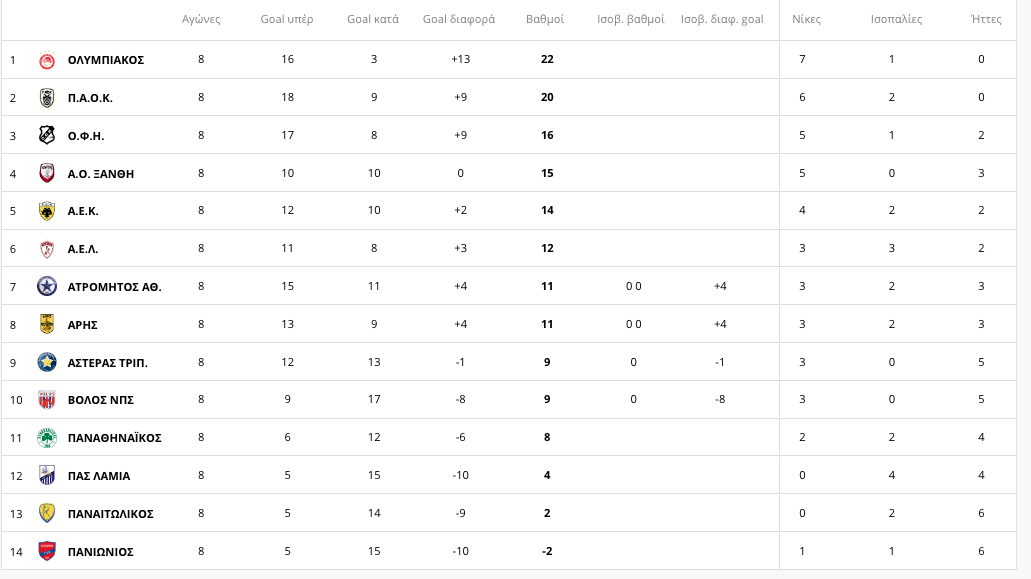Click the Goal υπέρ column header
1031x579 pixels.
click(287, 20)
